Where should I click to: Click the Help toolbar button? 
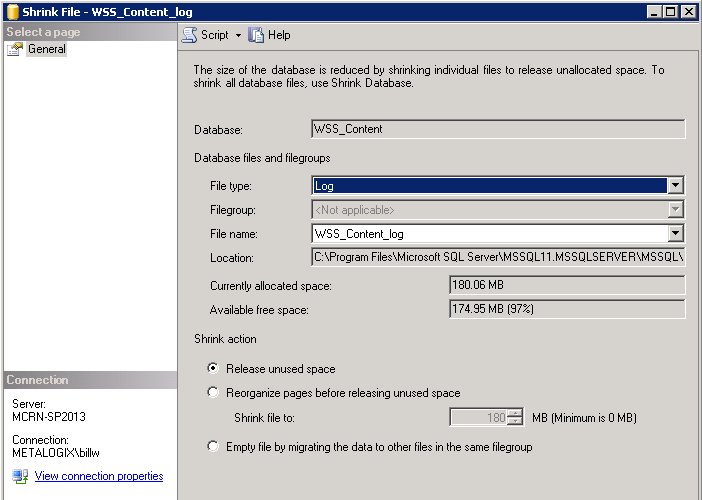click(x=270, y=35)
